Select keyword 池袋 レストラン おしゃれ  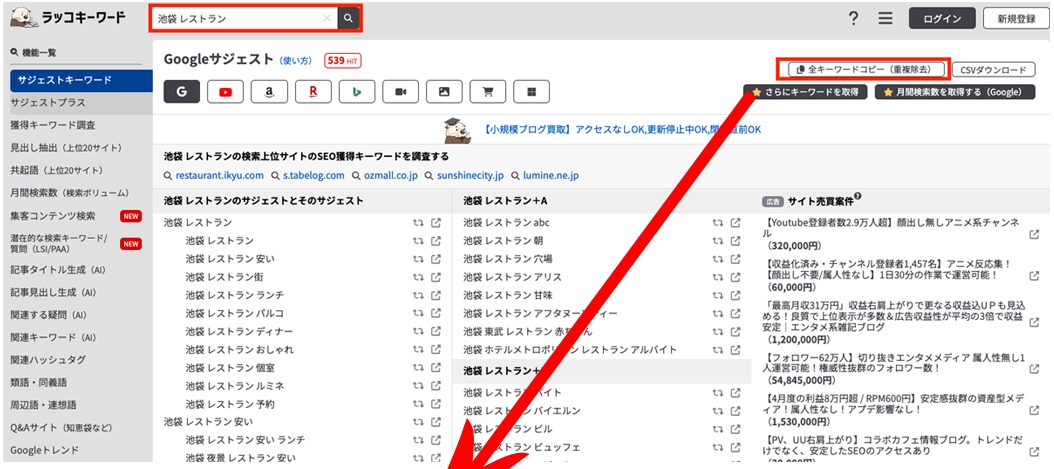coord(239,349)
